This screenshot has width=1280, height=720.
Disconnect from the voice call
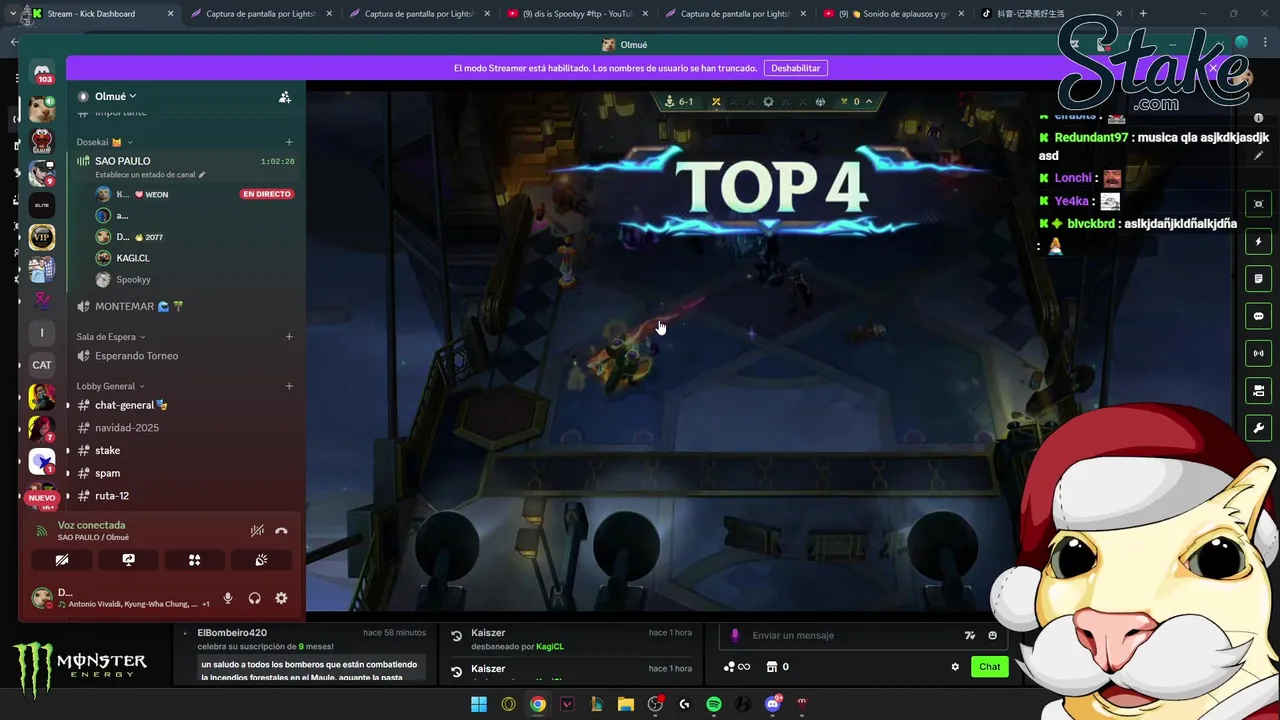pos(281,531)
